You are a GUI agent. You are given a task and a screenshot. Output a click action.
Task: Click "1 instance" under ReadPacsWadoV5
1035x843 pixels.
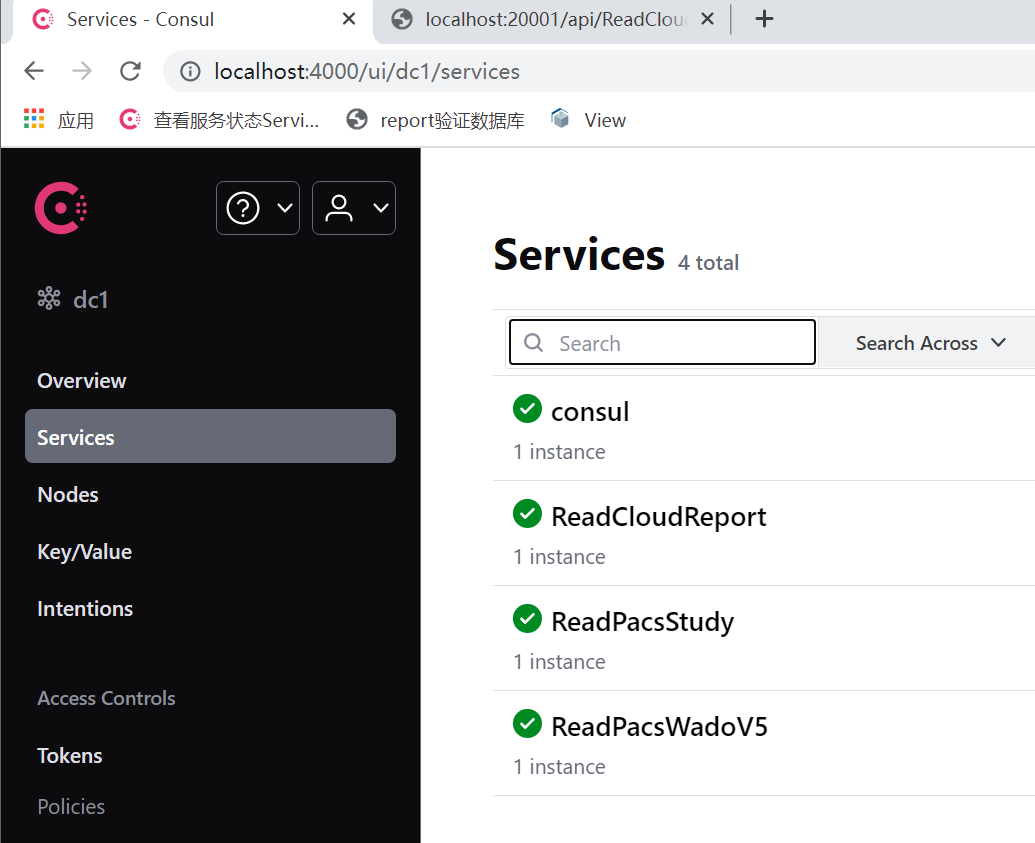point(559,766)
